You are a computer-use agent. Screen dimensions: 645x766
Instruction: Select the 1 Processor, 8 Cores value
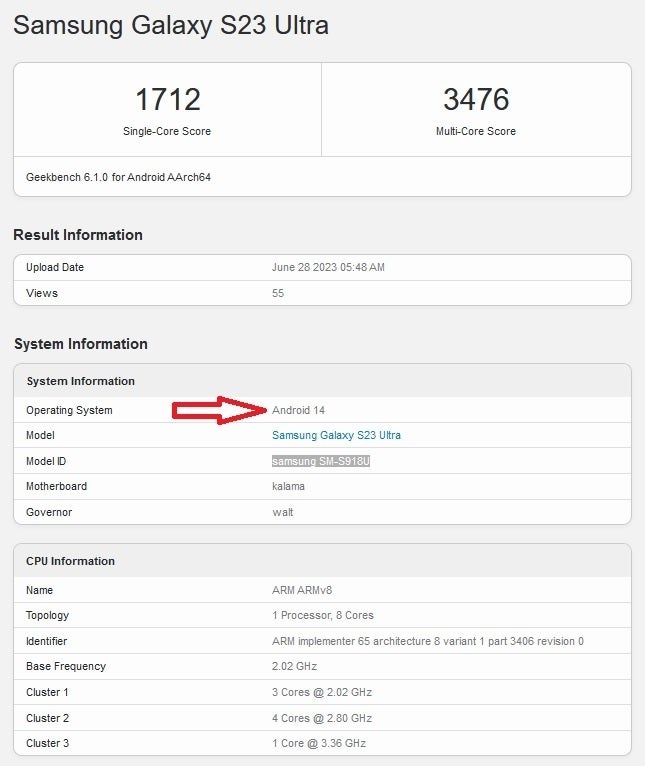pyautogui.click(x=323, y=616)
